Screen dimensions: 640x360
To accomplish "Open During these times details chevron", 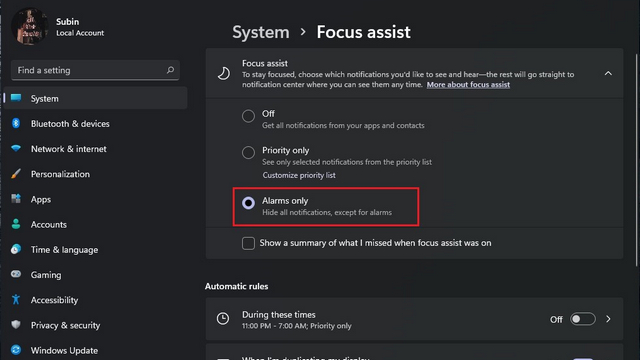I will (x=608, y=319).
